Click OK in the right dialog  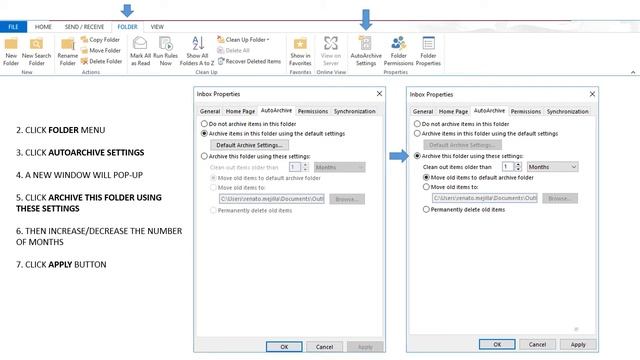(x=497, y=344)
